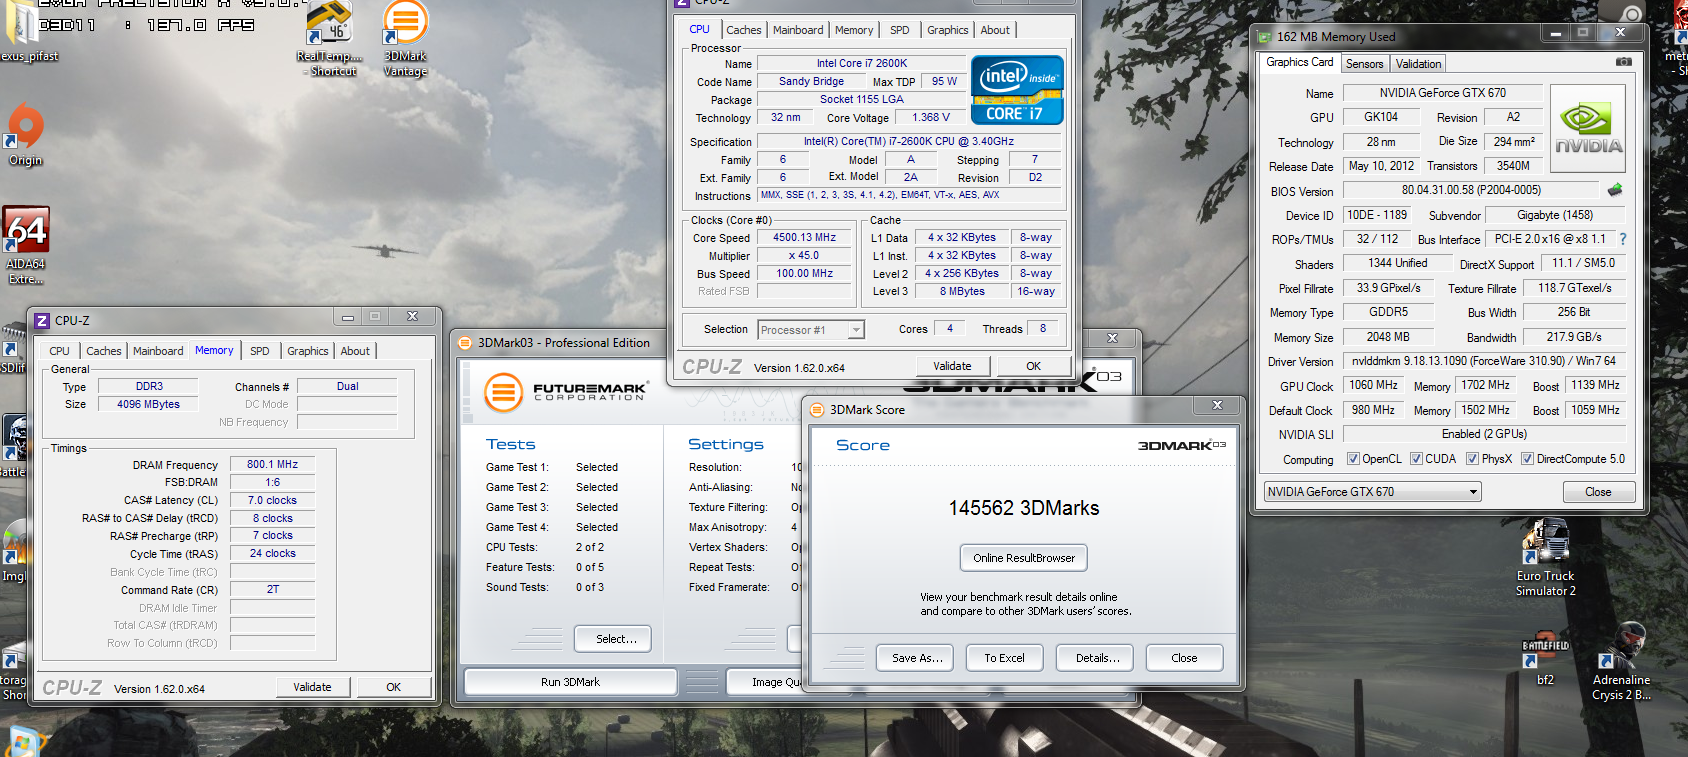Click the Driver Version nvlddmkm field
The image size is (1688, 757).
1484,361
